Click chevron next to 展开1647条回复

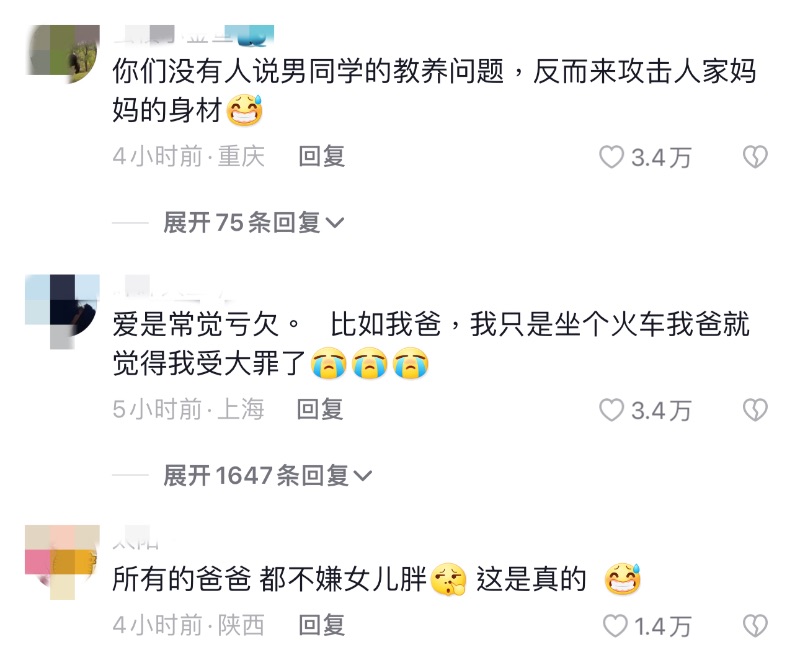(362, 476)
